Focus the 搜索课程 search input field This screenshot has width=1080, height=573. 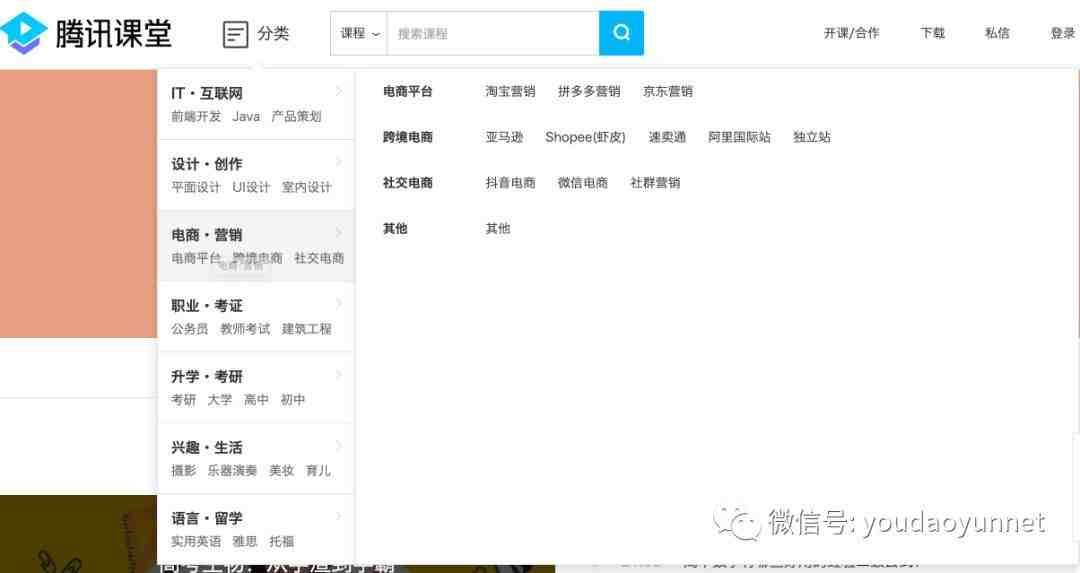tap(493, 33)
